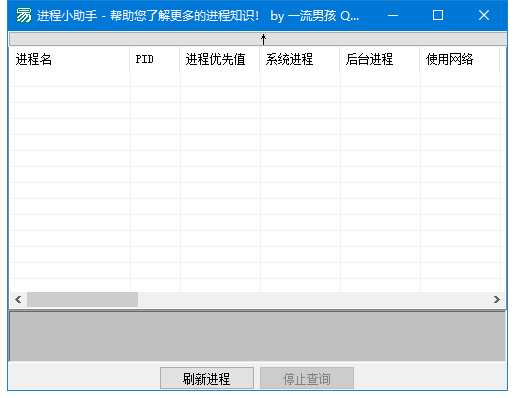The height and width of the screenshot is (398, 515).
Task: Maximize the 进程小助手 window
Action: click(438, 15)
